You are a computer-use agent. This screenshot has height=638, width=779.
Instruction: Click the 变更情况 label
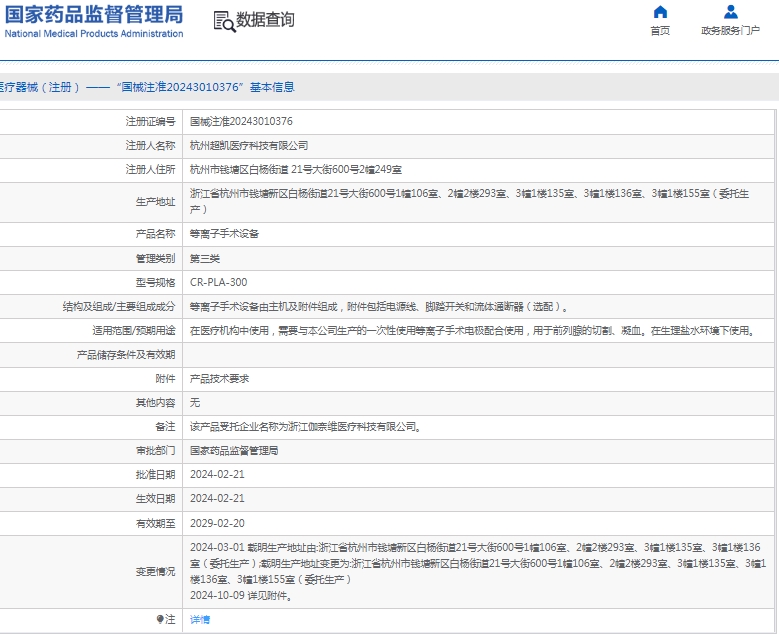tap(156, 572)
